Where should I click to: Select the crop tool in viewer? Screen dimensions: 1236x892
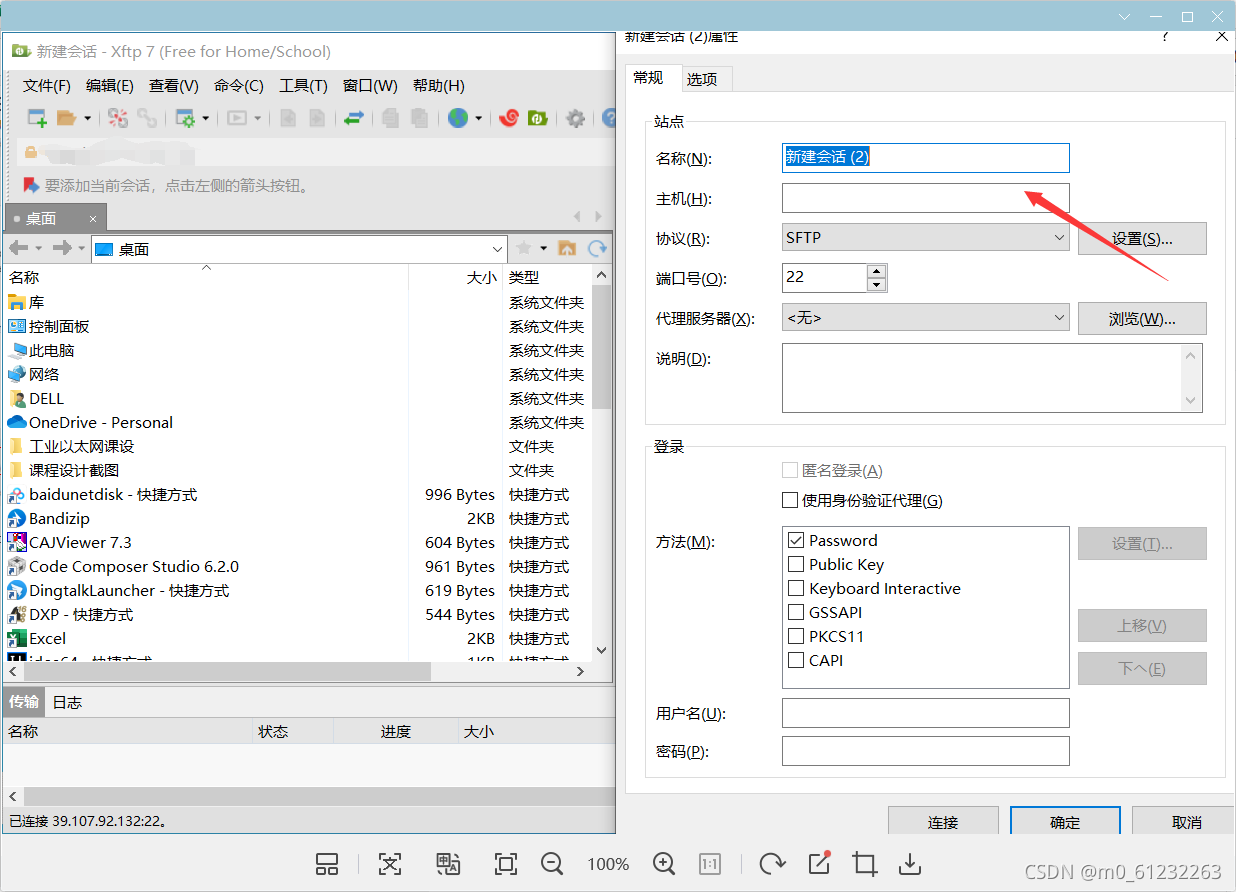click(x=864, y=864)
